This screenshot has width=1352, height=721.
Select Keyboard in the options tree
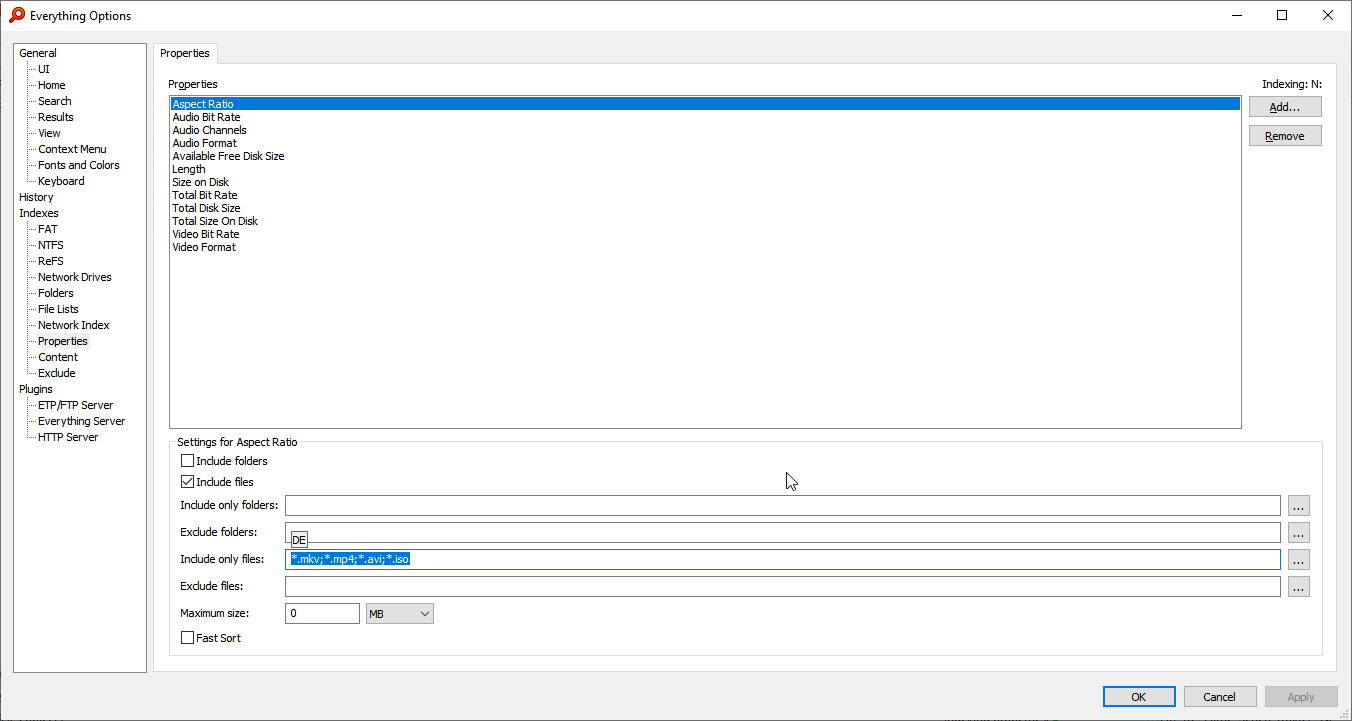click(x=61, y=181)
